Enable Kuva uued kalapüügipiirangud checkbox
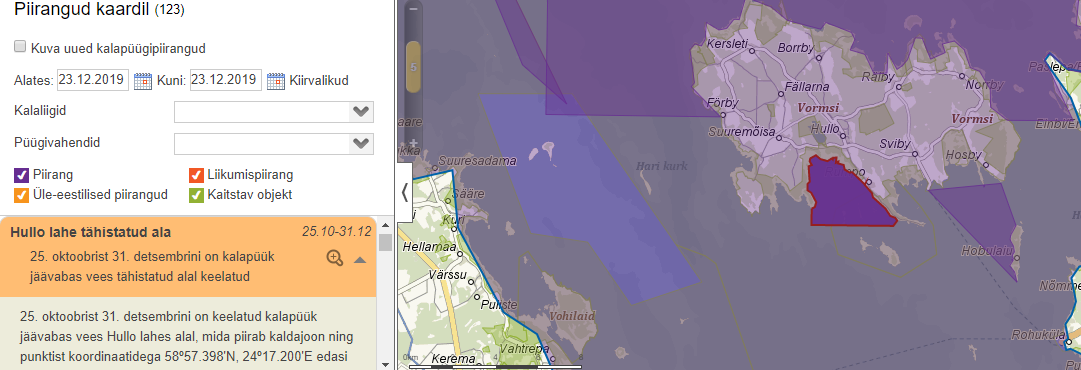 pos(21,48)
